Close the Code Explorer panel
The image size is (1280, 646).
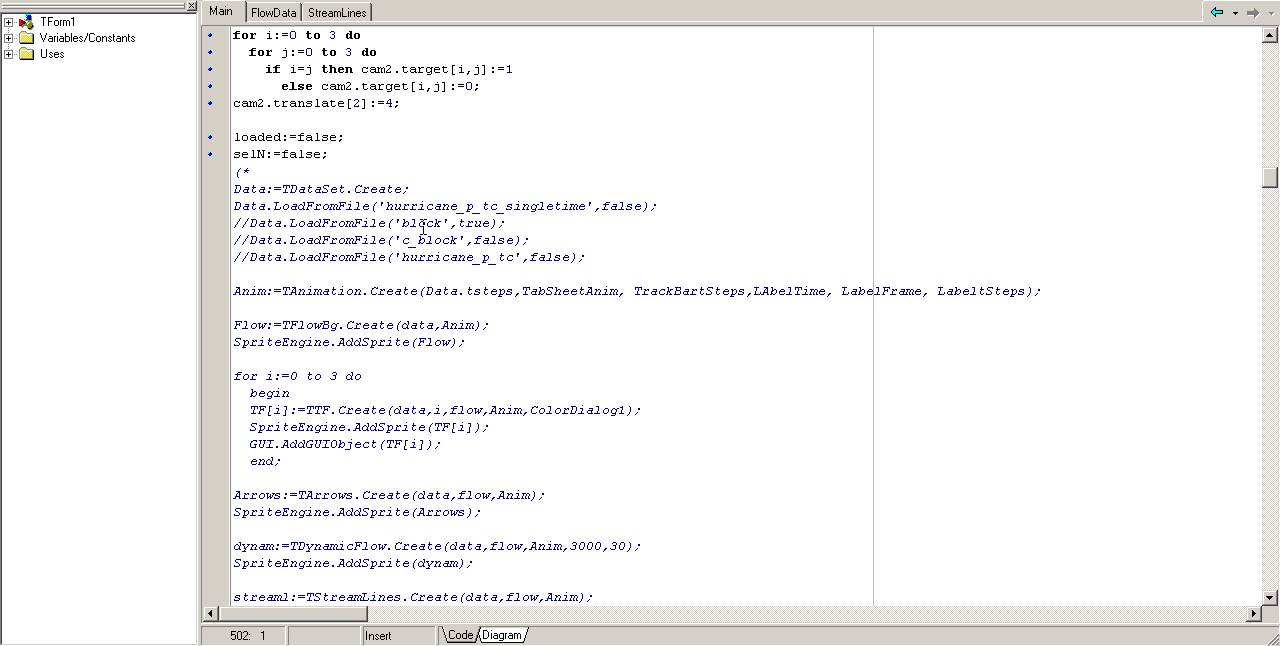coord(192,5)
